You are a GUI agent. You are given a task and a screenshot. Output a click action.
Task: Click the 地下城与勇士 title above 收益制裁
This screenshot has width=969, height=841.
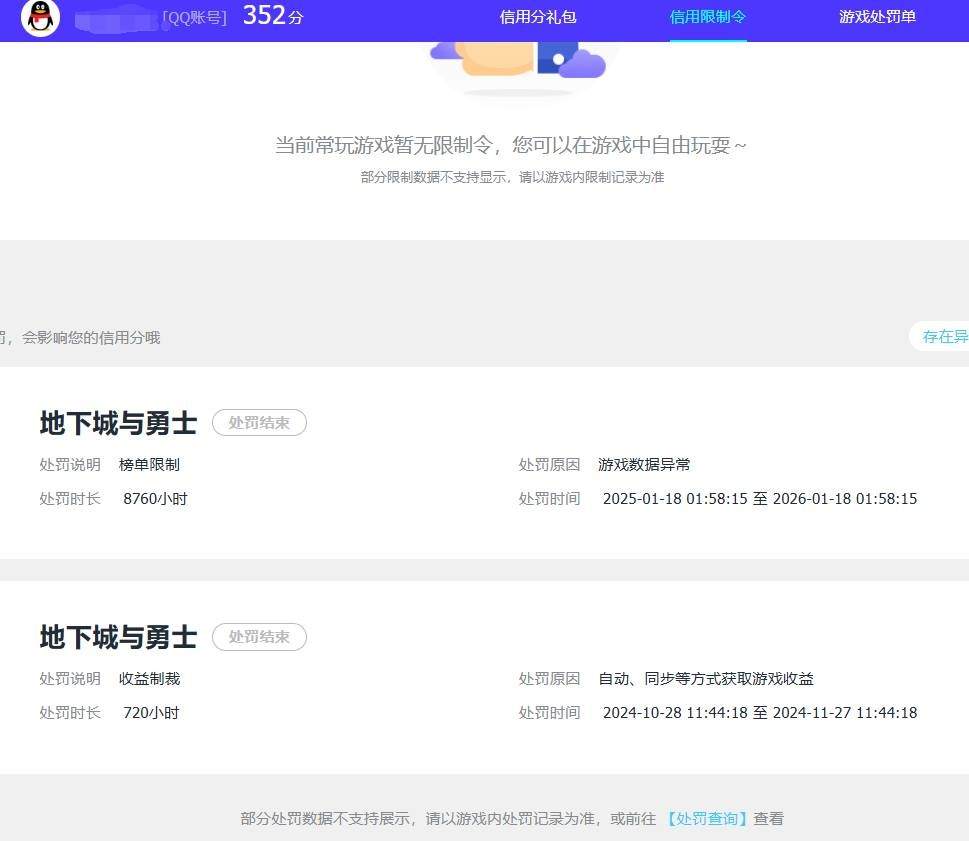[x=118, y=637]
